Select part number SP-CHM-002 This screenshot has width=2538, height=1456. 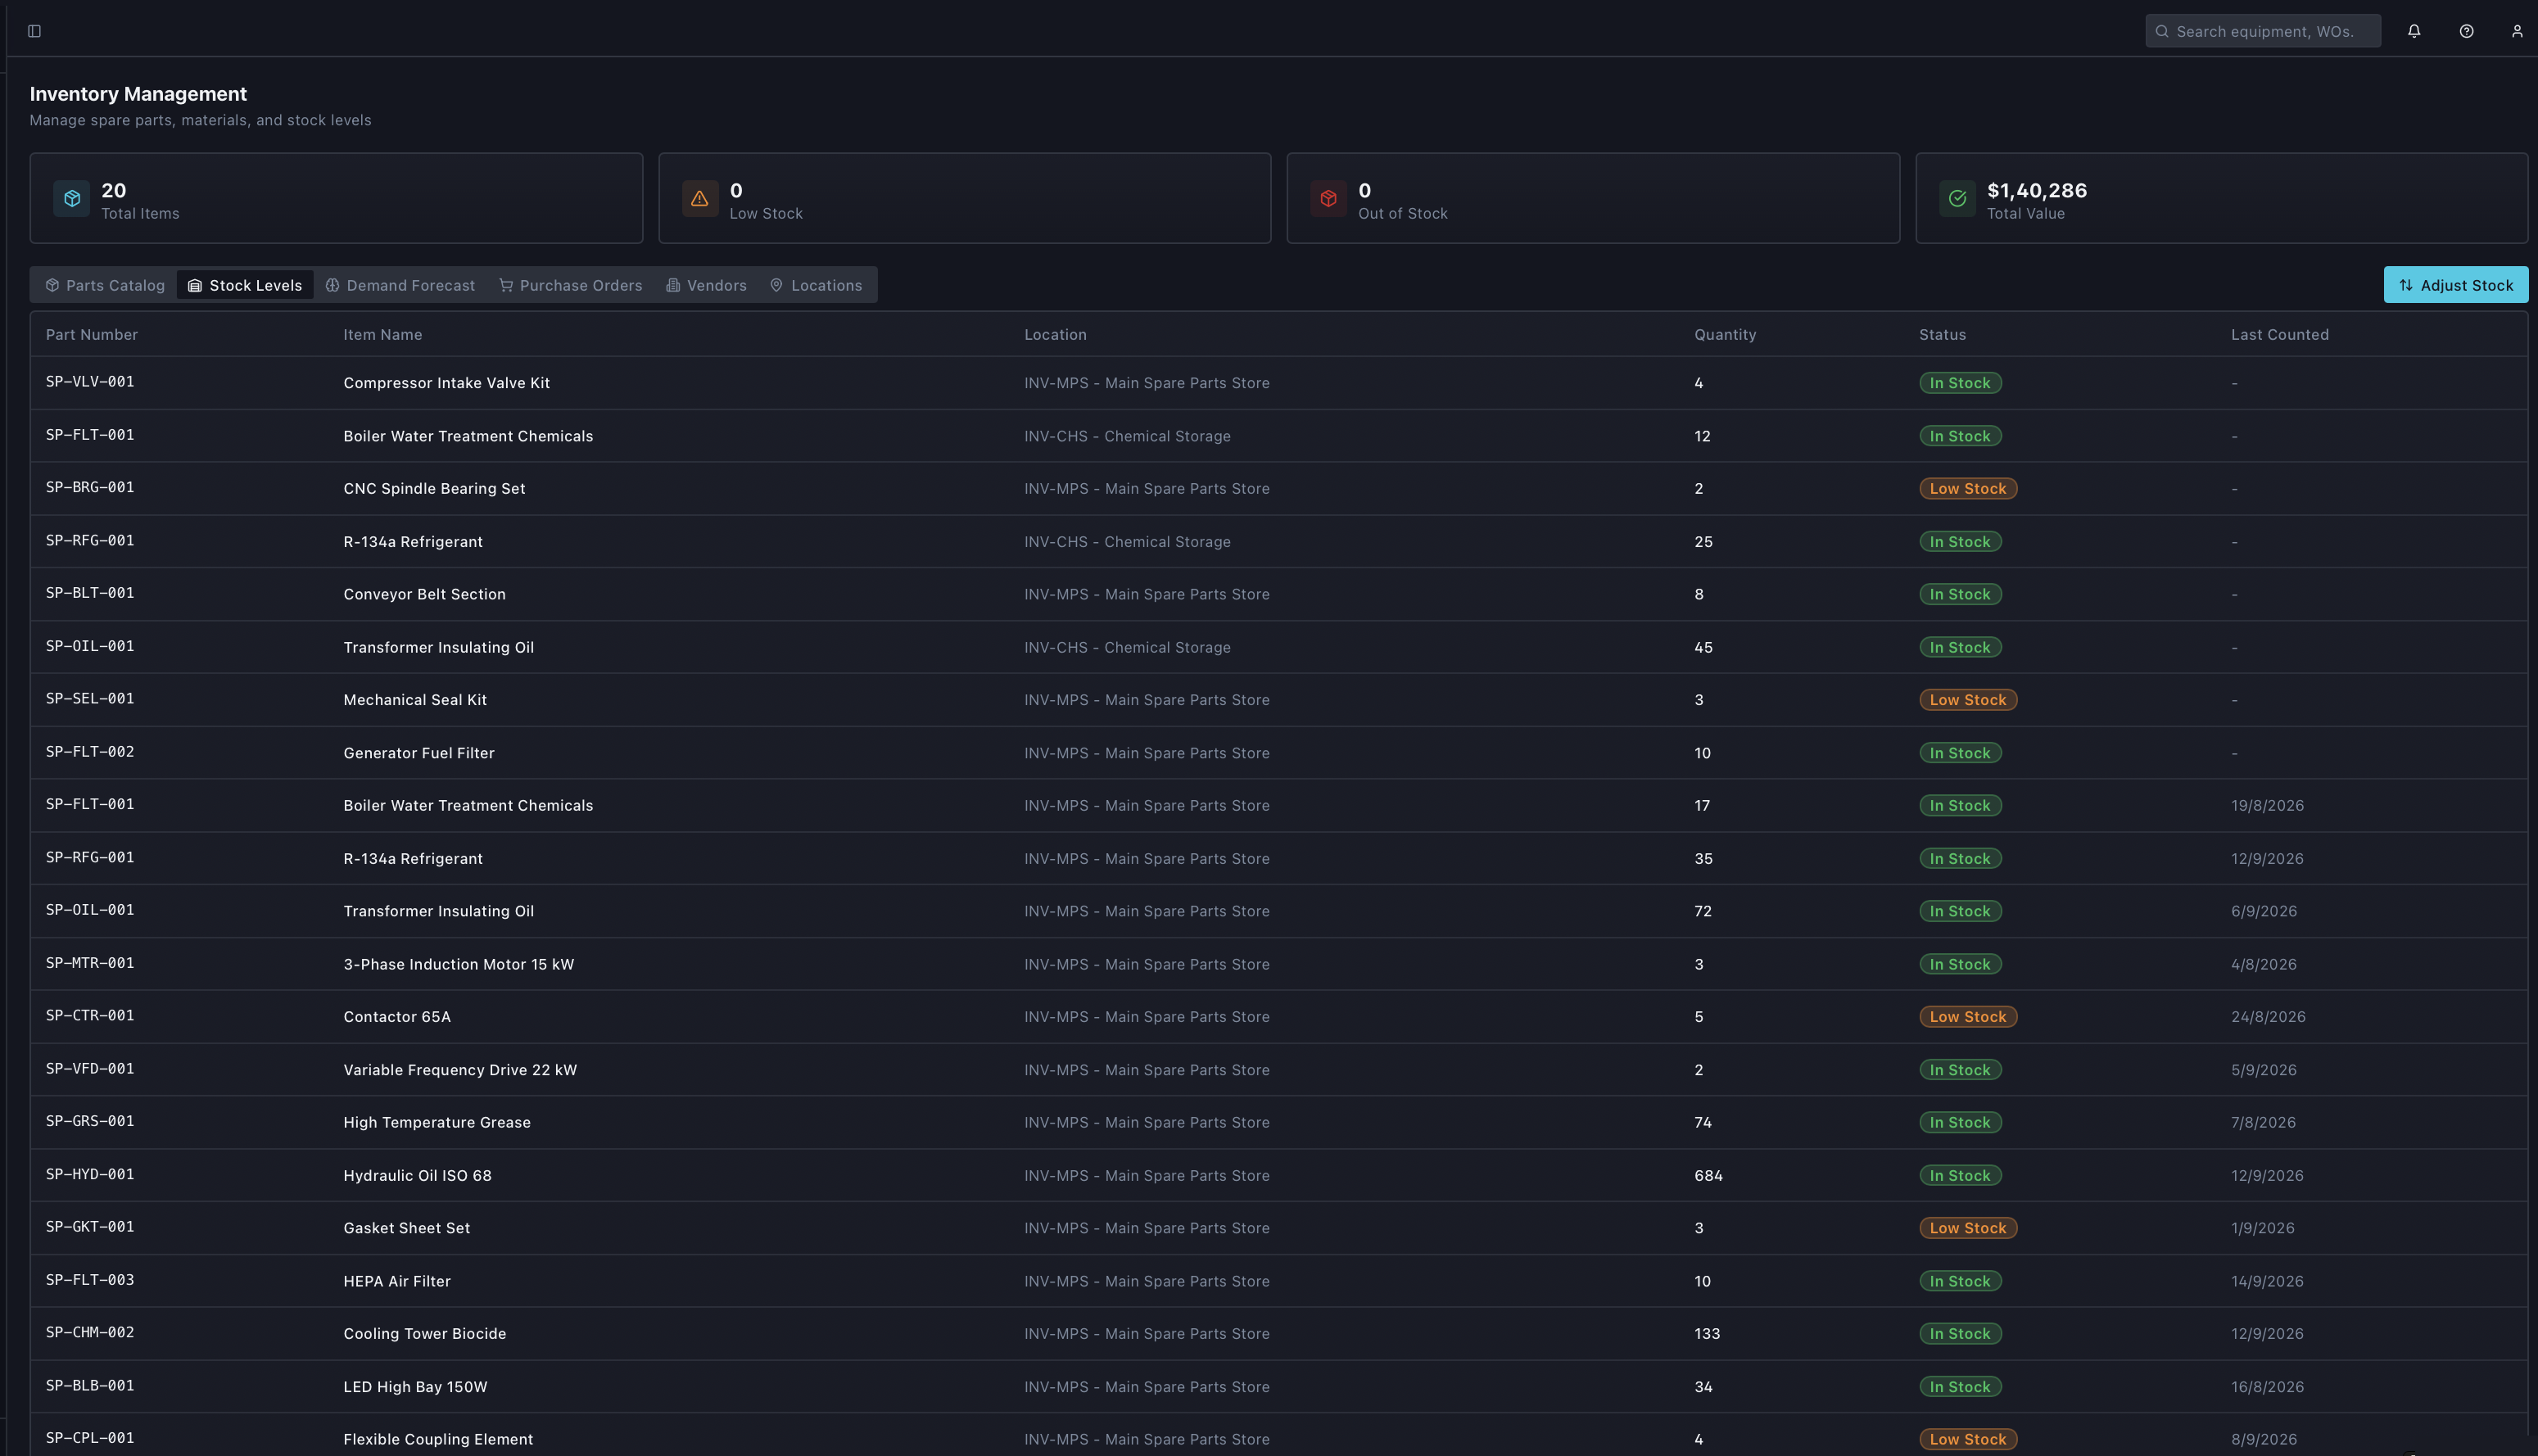pos(90,1332)
